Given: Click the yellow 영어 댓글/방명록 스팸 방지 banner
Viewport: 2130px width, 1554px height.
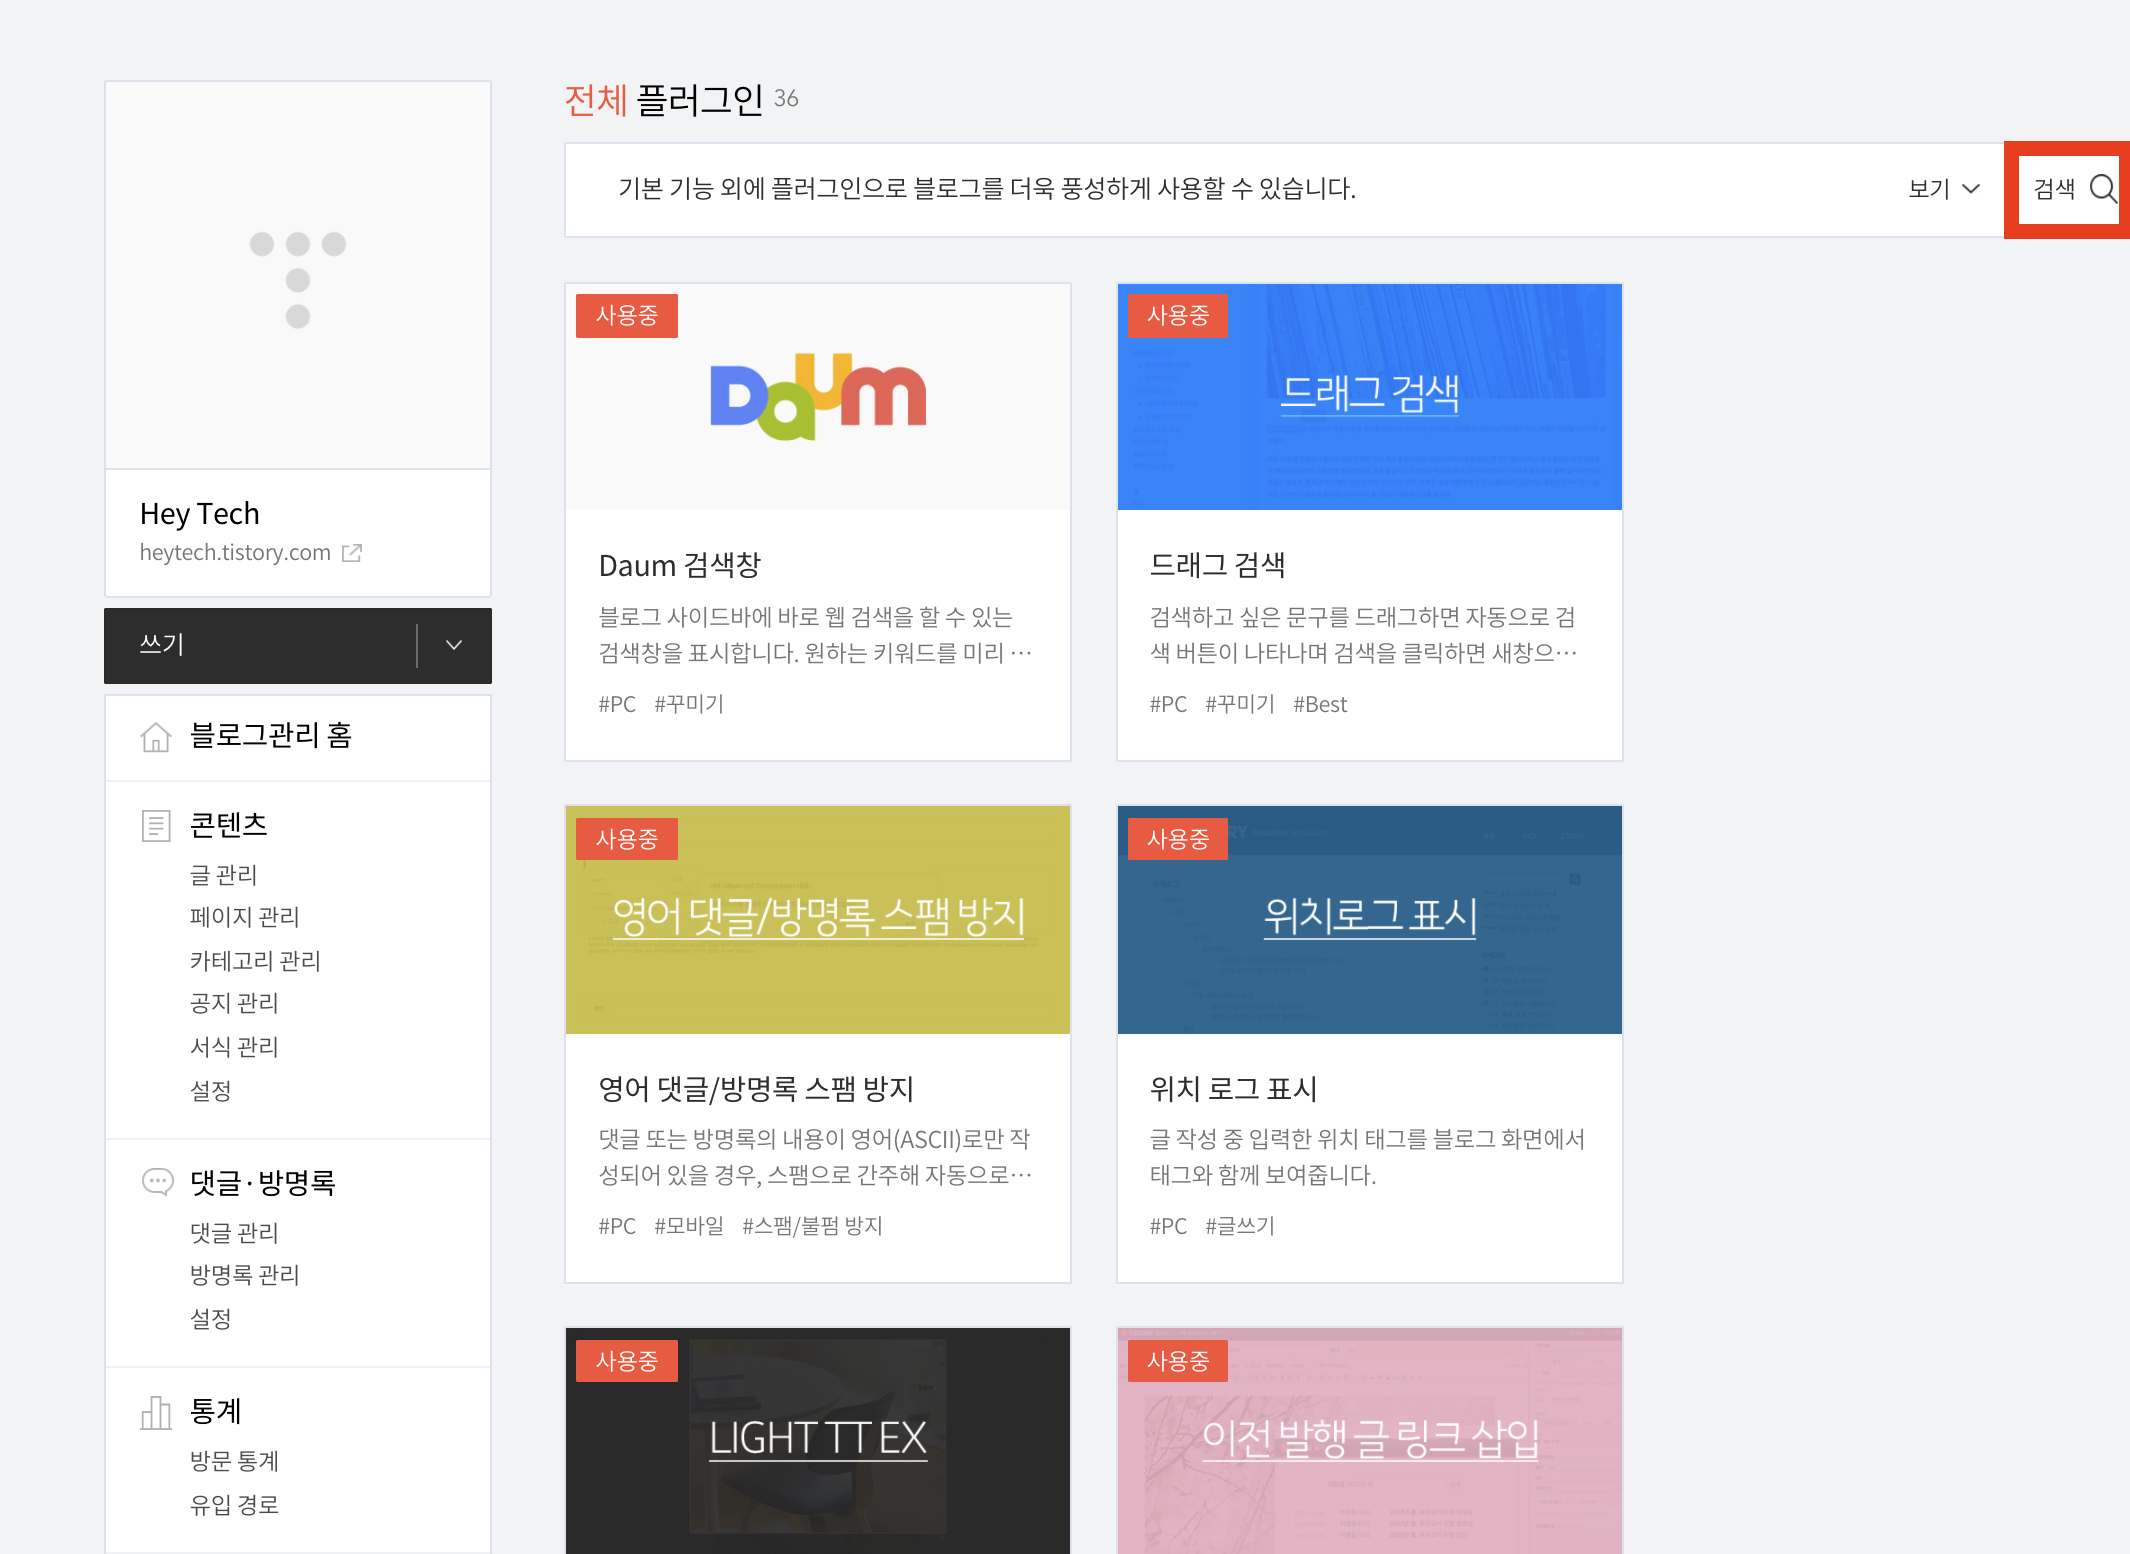Looking at the screenshot, I should click(x=817, y=919).
